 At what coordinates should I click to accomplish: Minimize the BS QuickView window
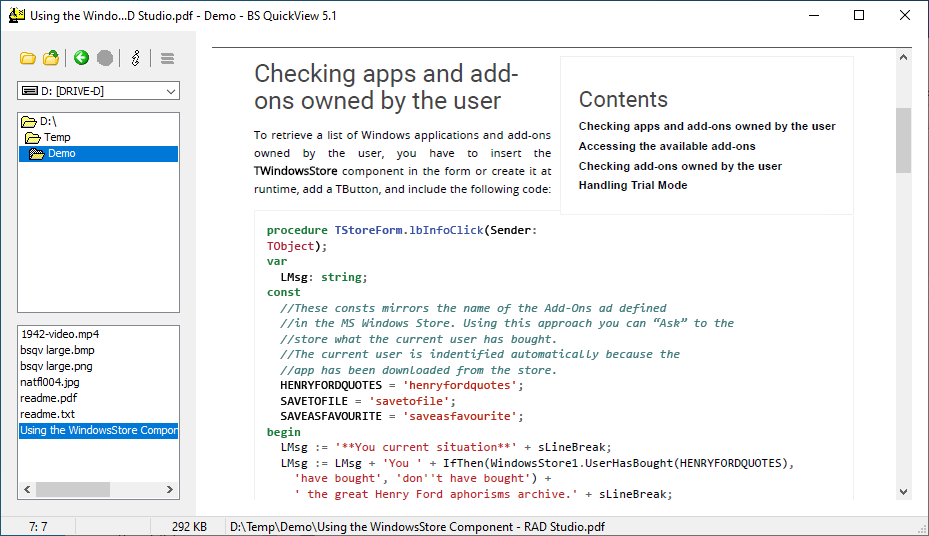tap(814, 15)
